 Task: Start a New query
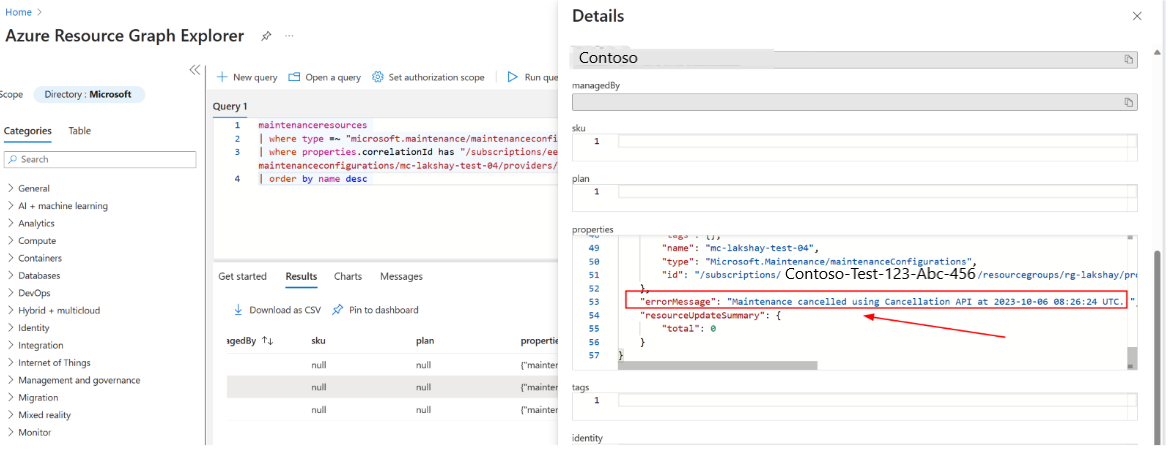tap(246, 77)
